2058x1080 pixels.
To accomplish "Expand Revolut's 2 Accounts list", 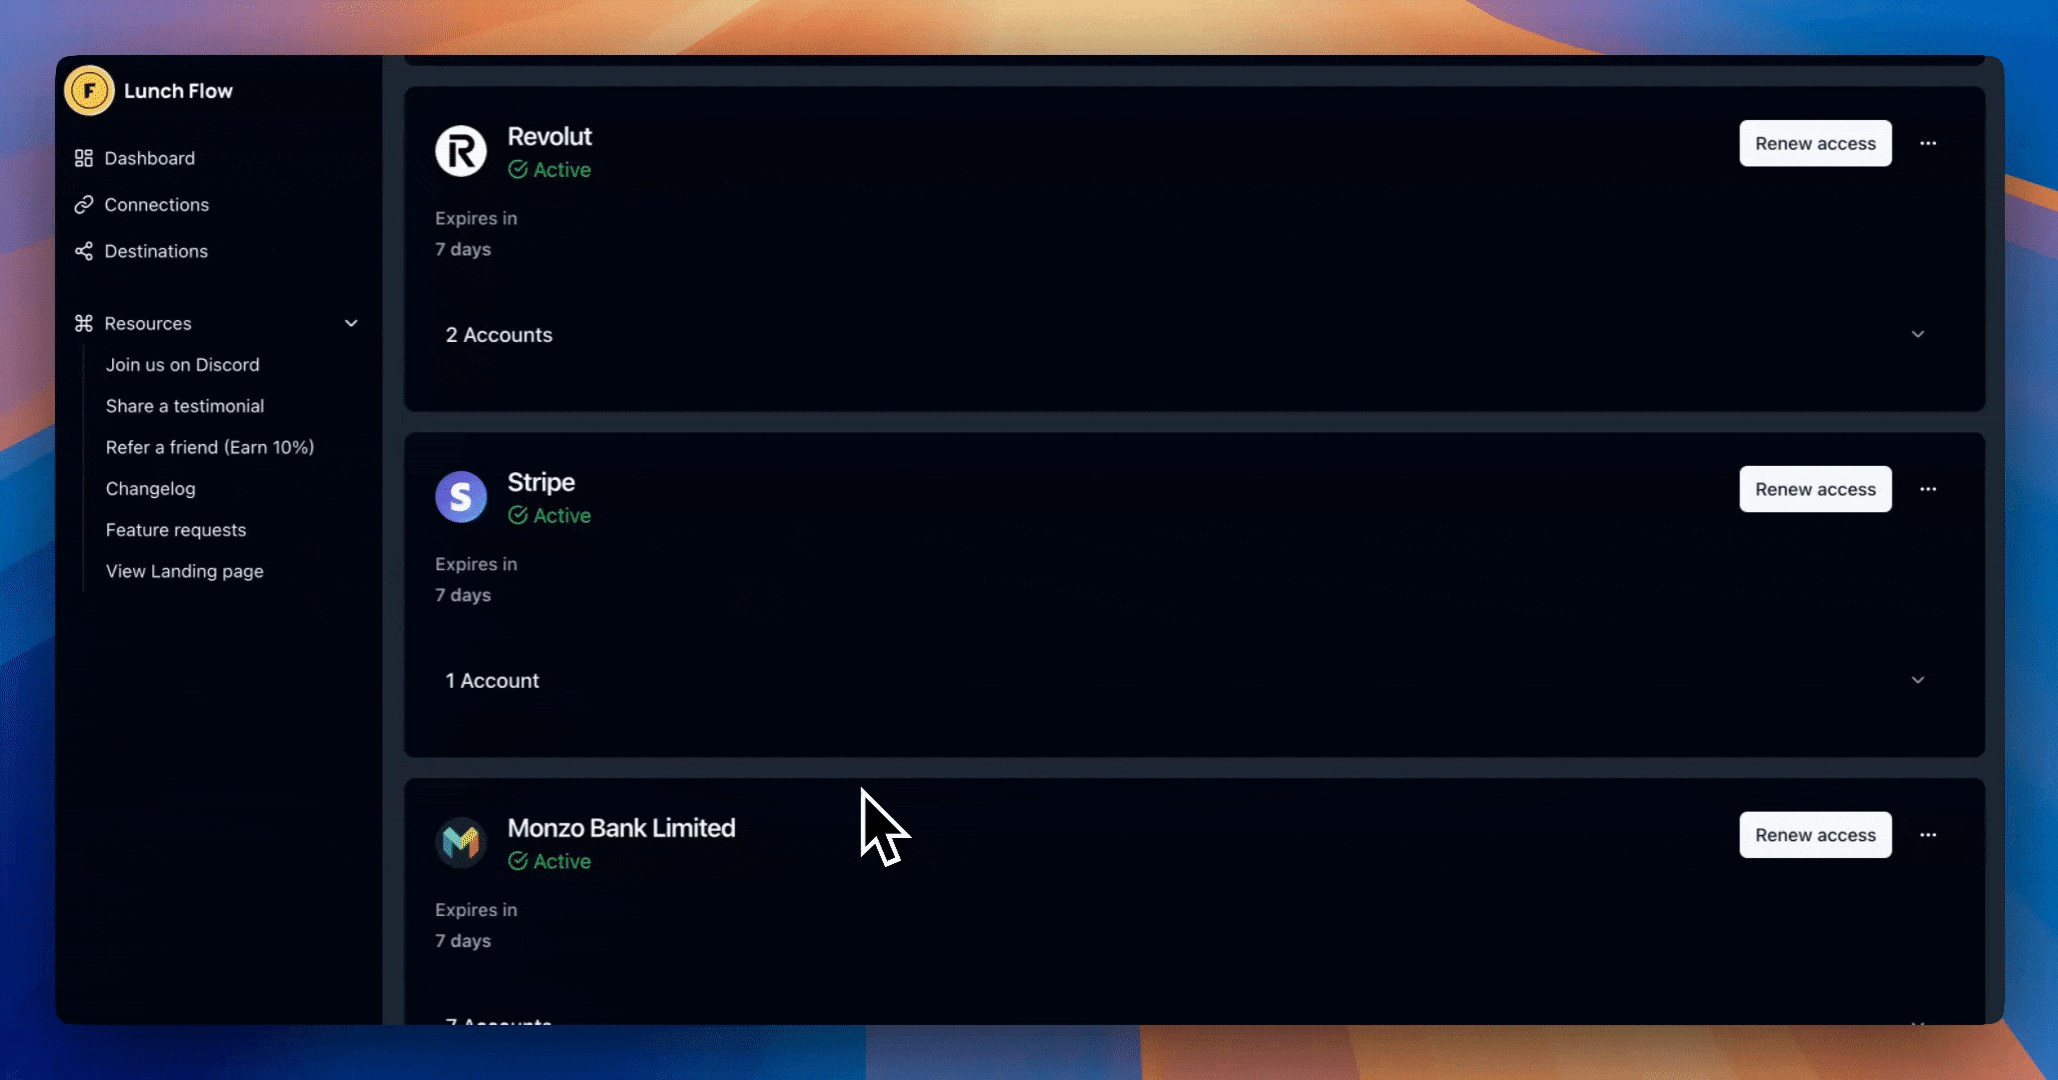I will (1917, 334).
